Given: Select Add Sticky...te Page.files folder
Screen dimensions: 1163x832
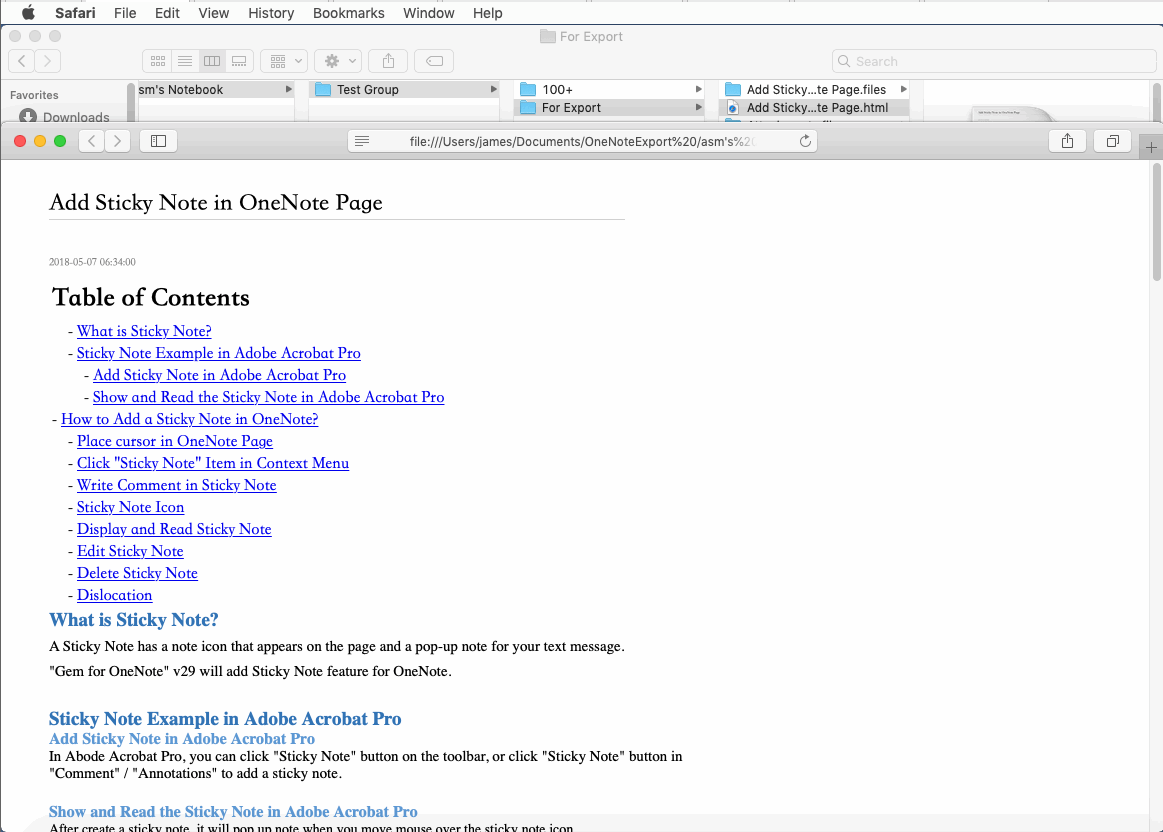Looking at the screenshot, I should click(x=814, y=89).
